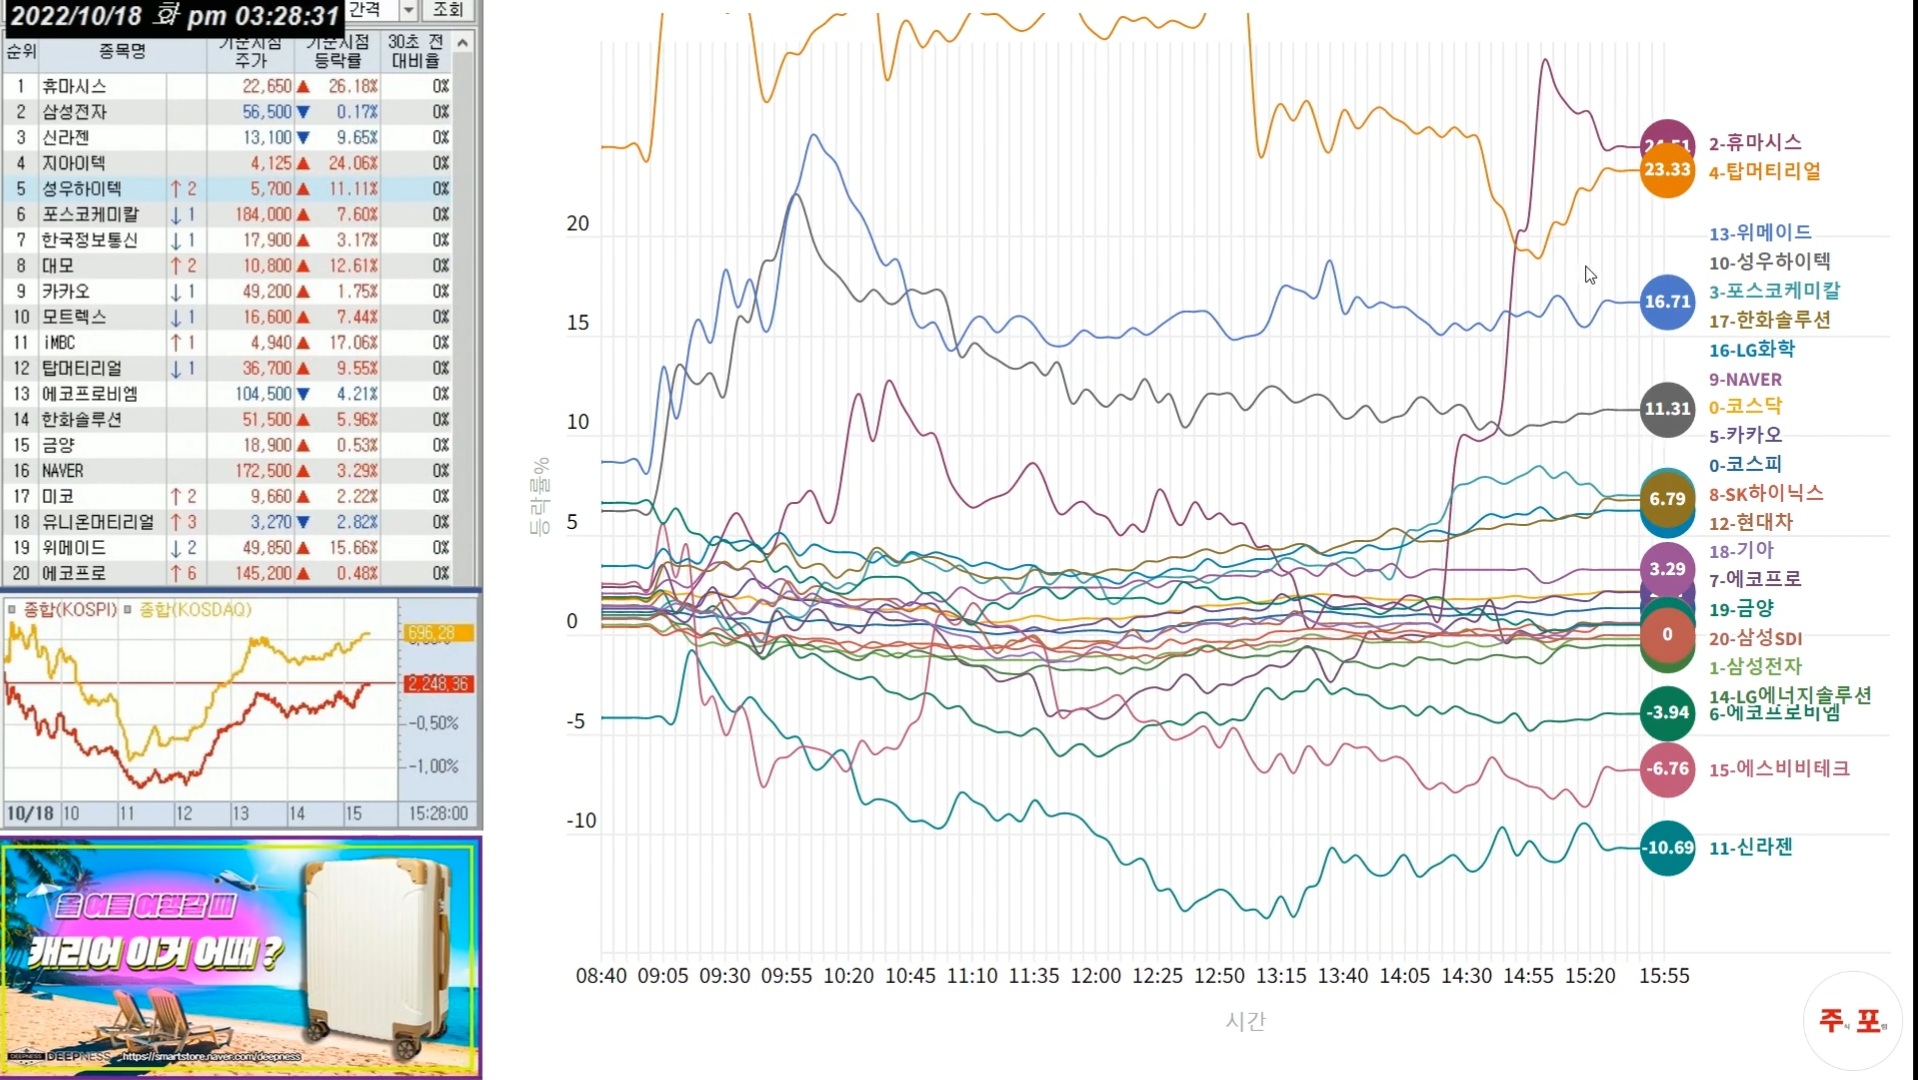The height and width of the screenshot is (1080, 1918).
Task: Click the 4-탑머티리얼 chart legend label
Action: click(1764, 172)
